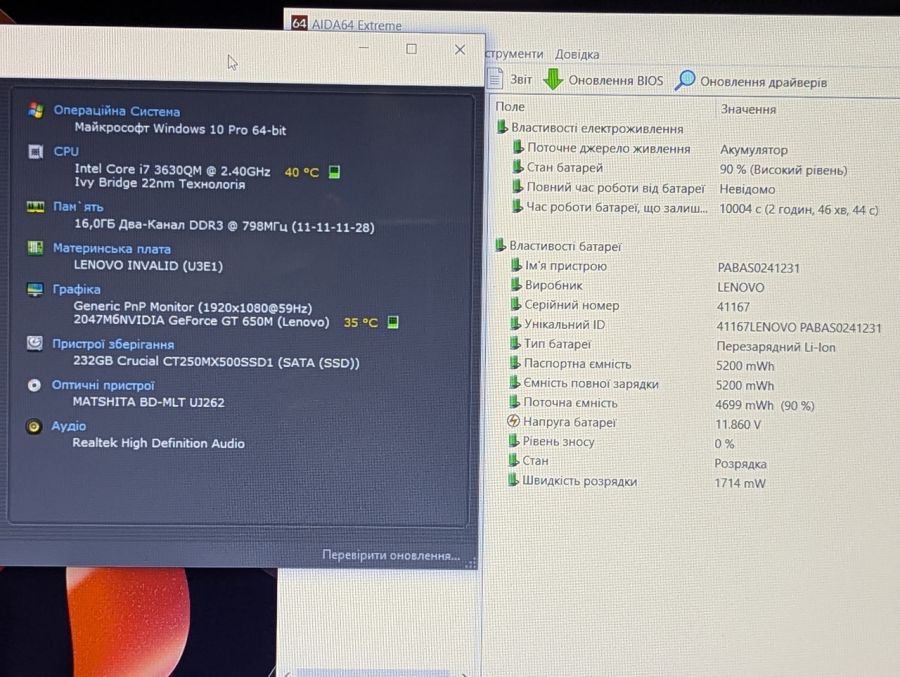Click the value PABAS0241231 for device name

758,268
